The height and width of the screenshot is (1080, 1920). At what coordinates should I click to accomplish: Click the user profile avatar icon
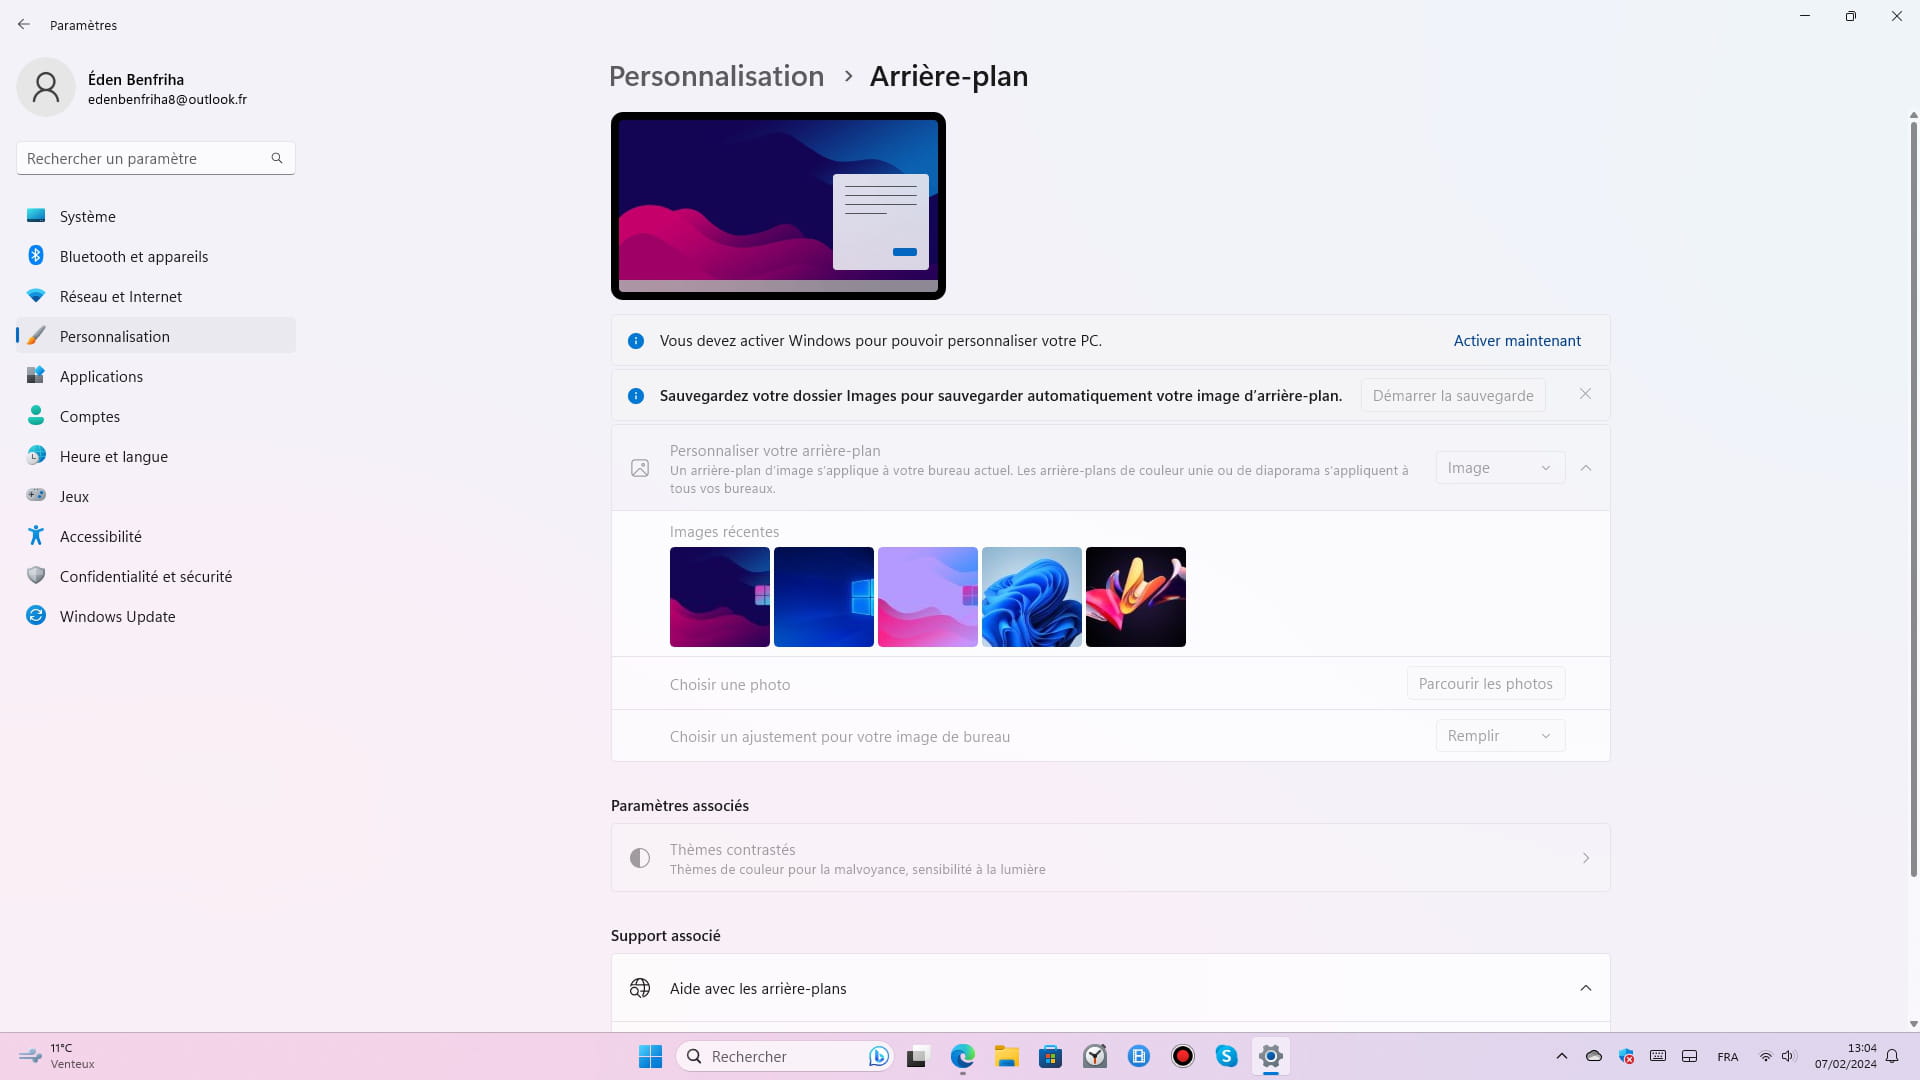tap(46, 87)
